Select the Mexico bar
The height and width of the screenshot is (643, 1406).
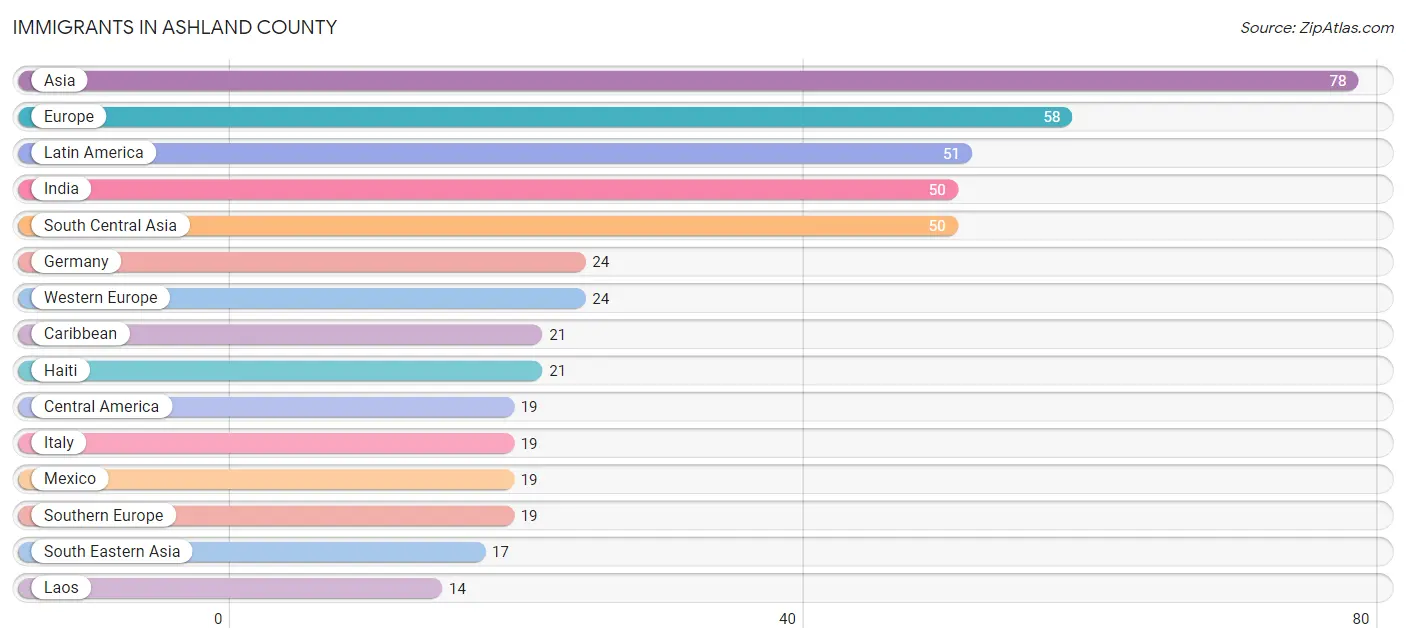(x=266, y=479)
